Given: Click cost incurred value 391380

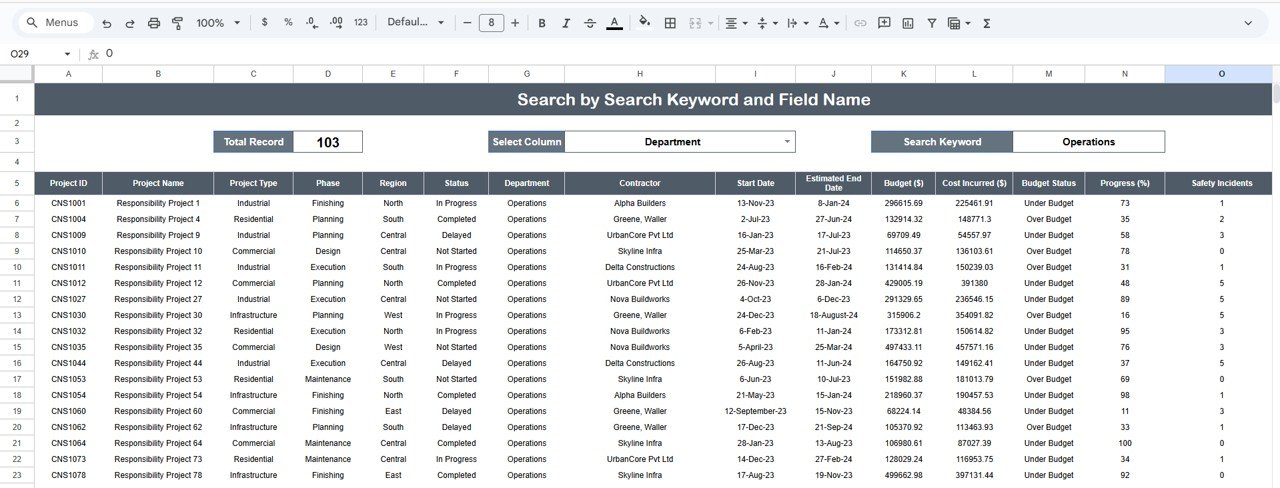Looking at the screenshot, I should click(x=974, y=283).
